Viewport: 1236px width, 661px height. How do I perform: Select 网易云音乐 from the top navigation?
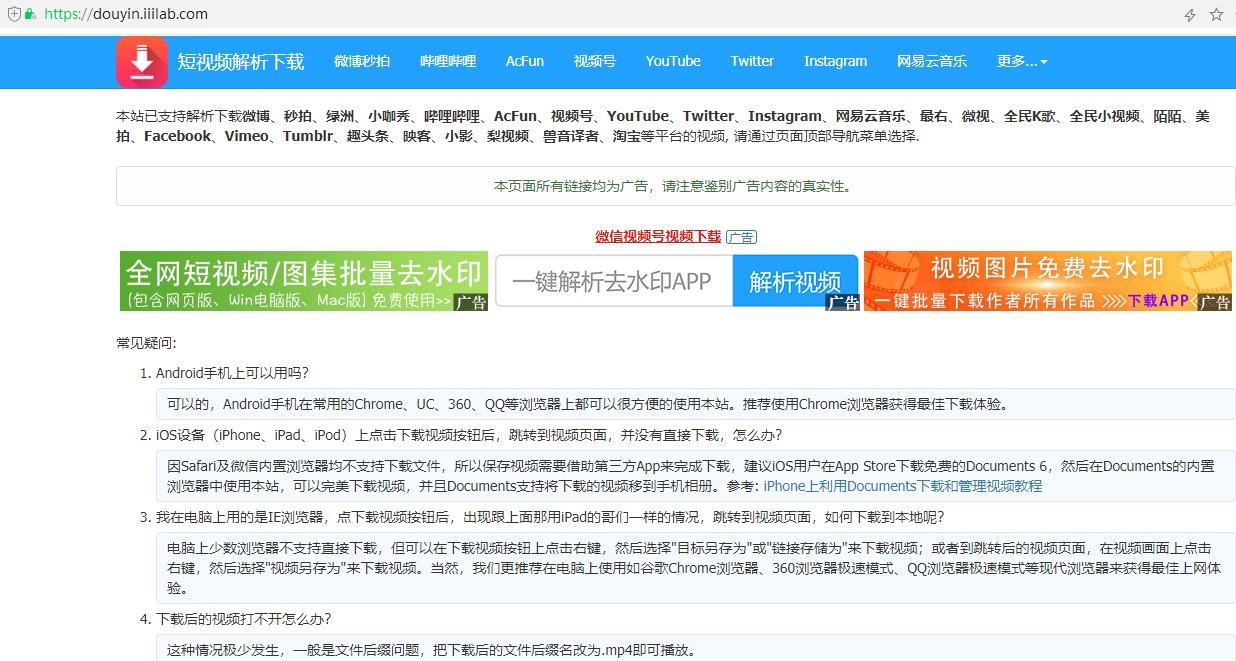coord(932,61)
